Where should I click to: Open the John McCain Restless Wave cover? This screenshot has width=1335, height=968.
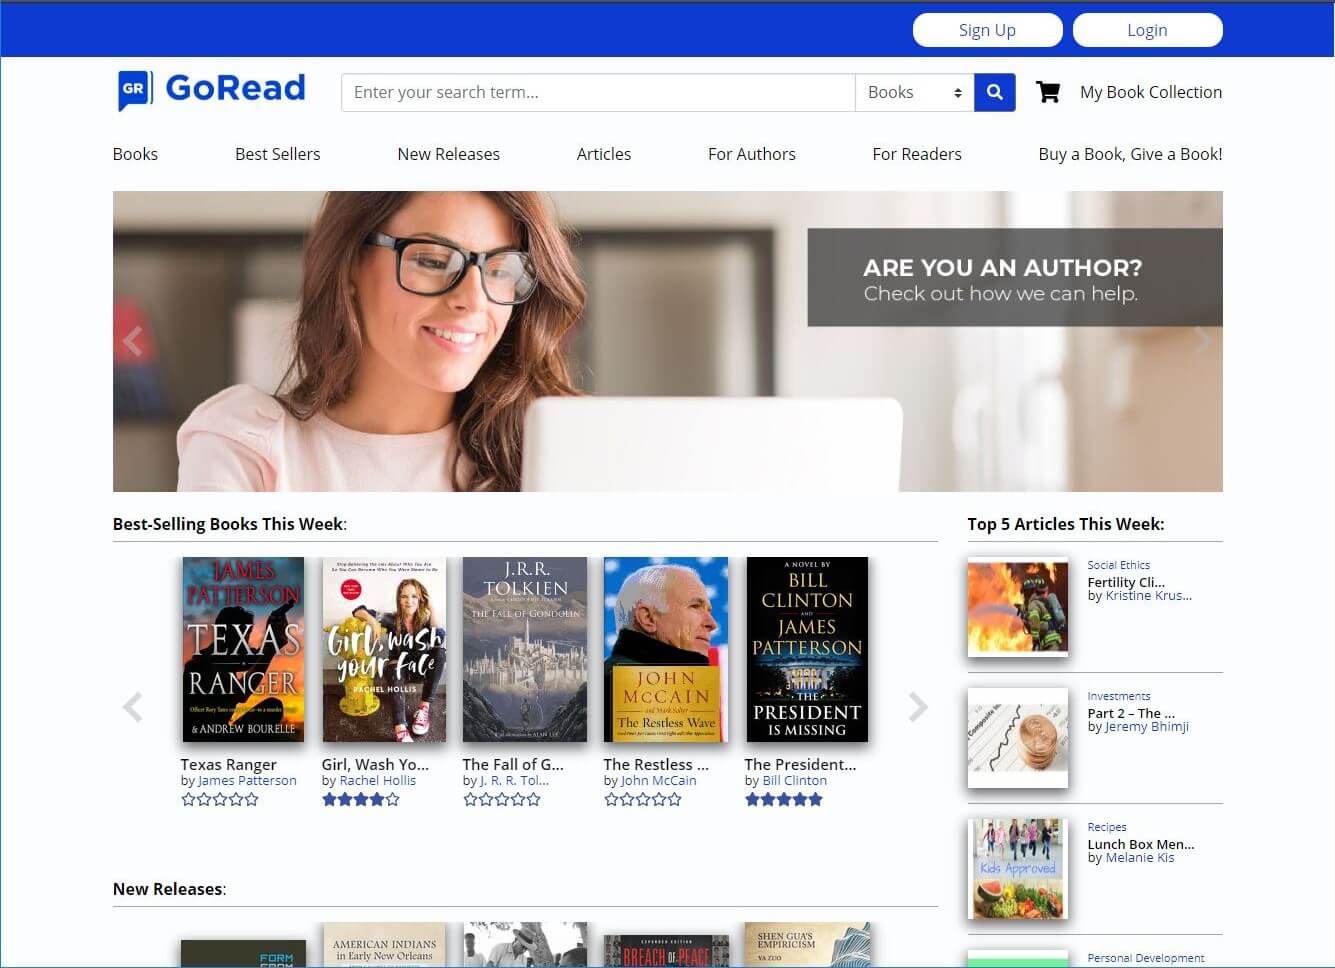click(x=666, y=649)
